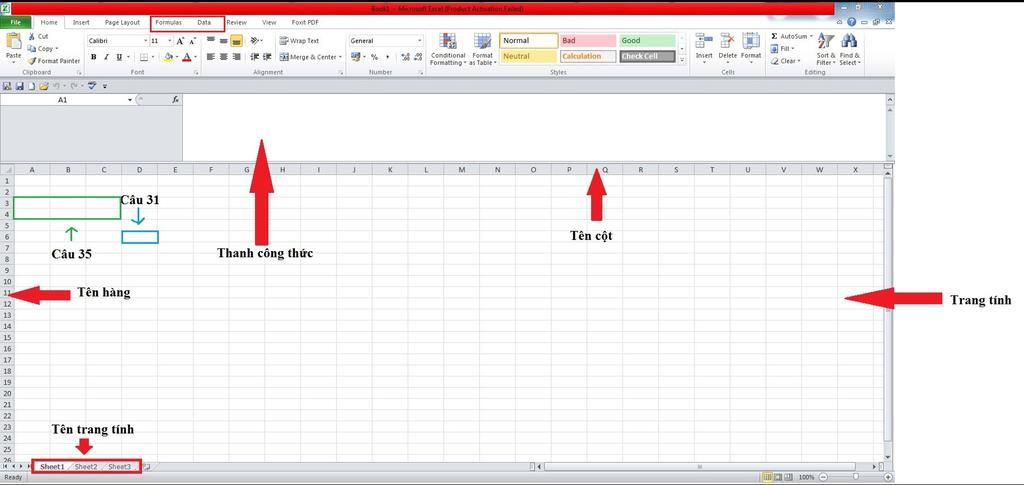Switch to the Foxit PDF tab
The image size is (1024, 485).
(x=305, y=22)
